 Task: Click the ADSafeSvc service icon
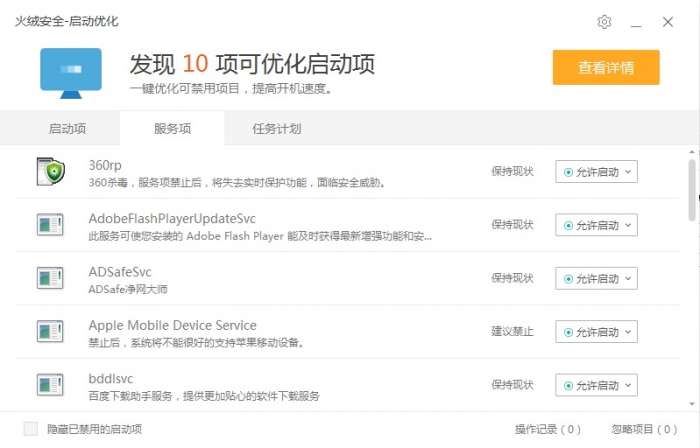[50, 278]
